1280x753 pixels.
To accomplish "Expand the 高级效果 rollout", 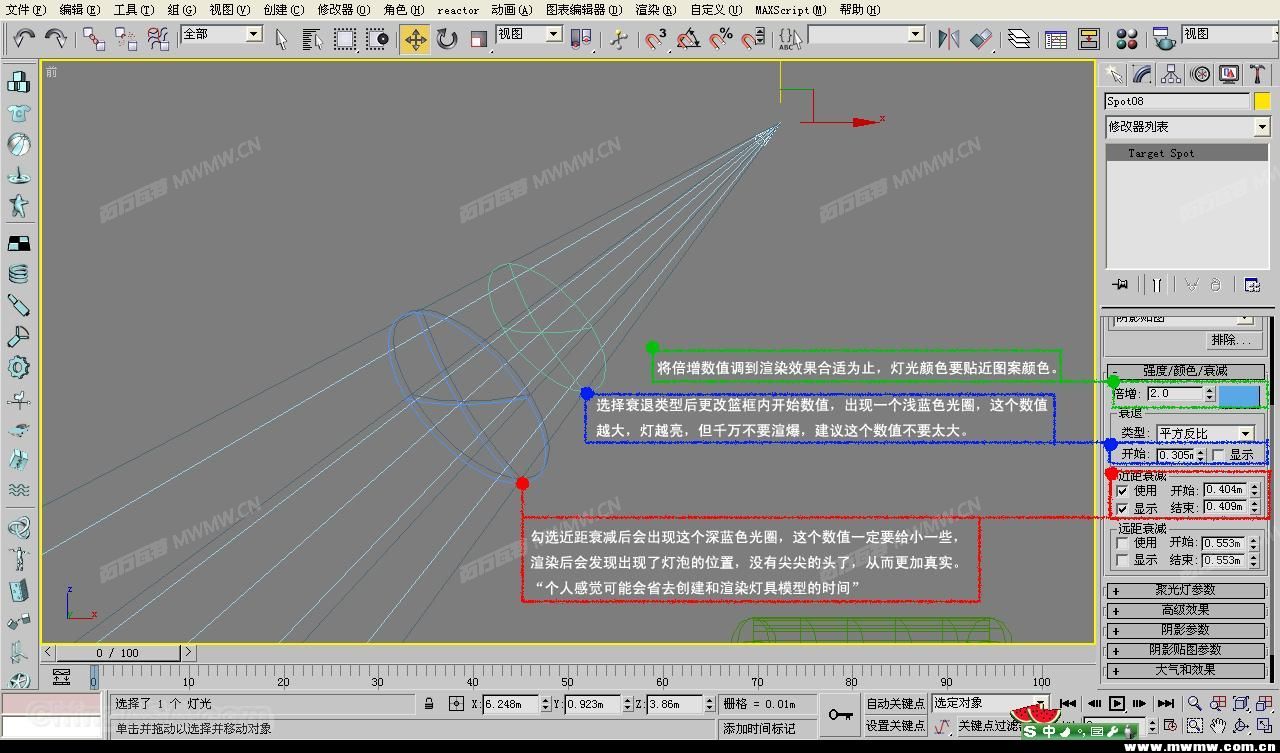I will coord(1185,610).
